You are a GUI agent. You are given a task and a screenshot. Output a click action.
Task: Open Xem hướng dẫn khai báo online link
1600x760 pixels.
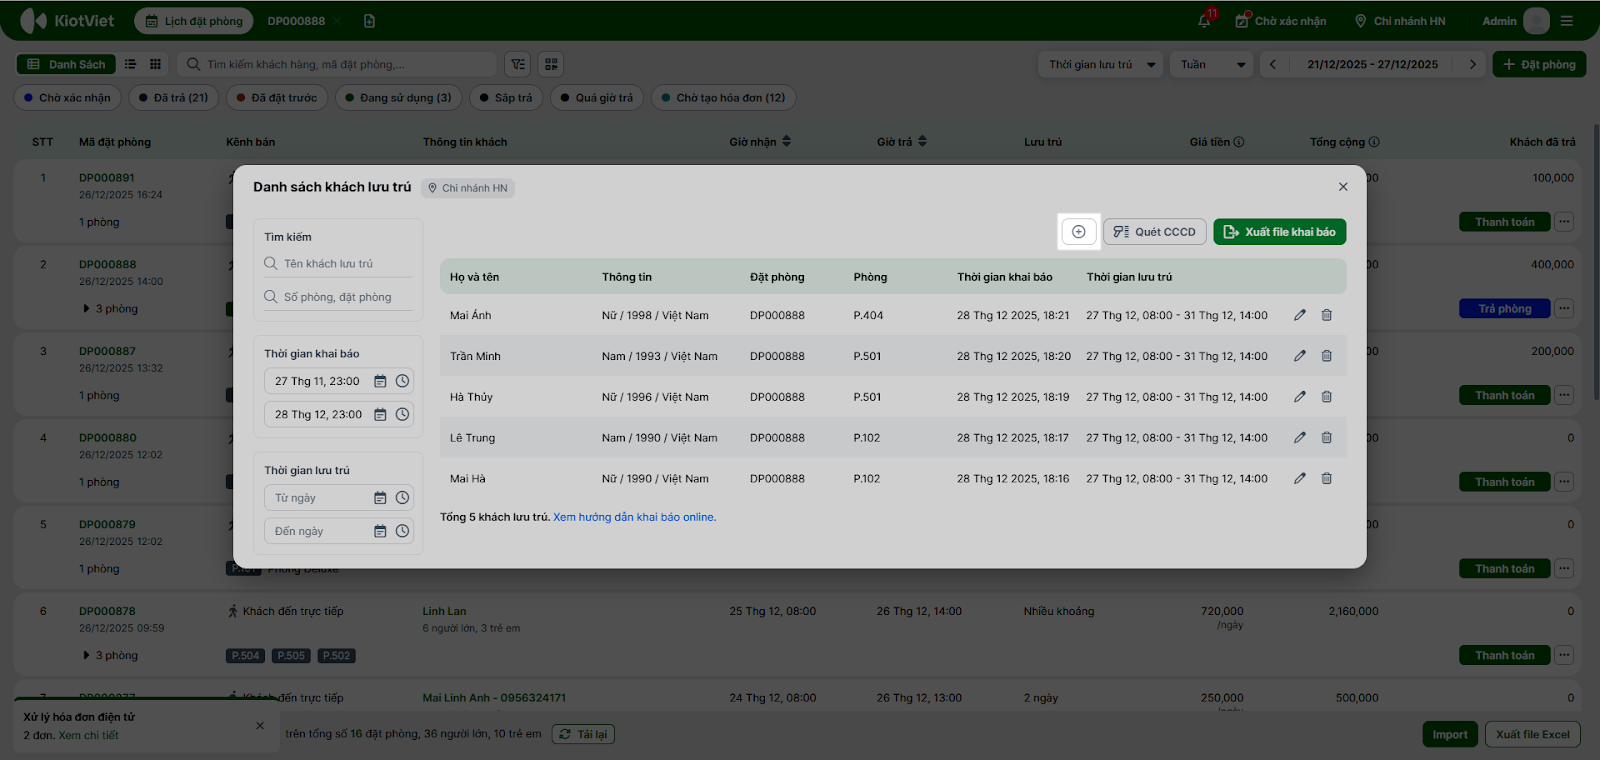point(634,518)
